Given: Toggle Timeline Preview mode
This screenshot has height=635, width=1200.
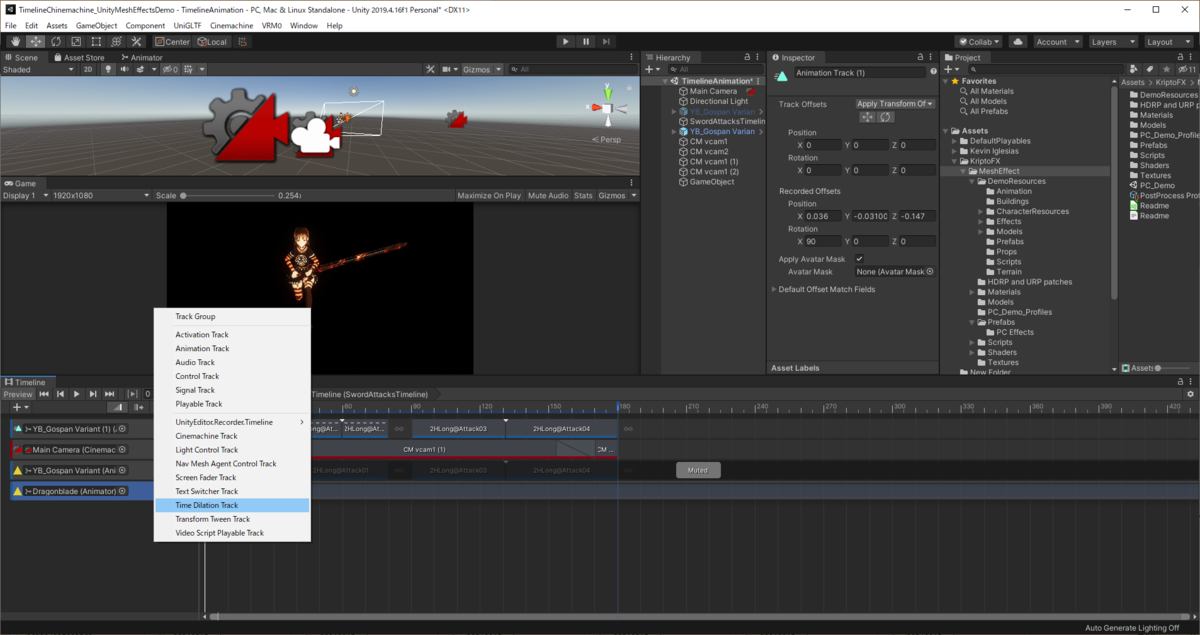Looking at the screenshot, I should (18, 394).
